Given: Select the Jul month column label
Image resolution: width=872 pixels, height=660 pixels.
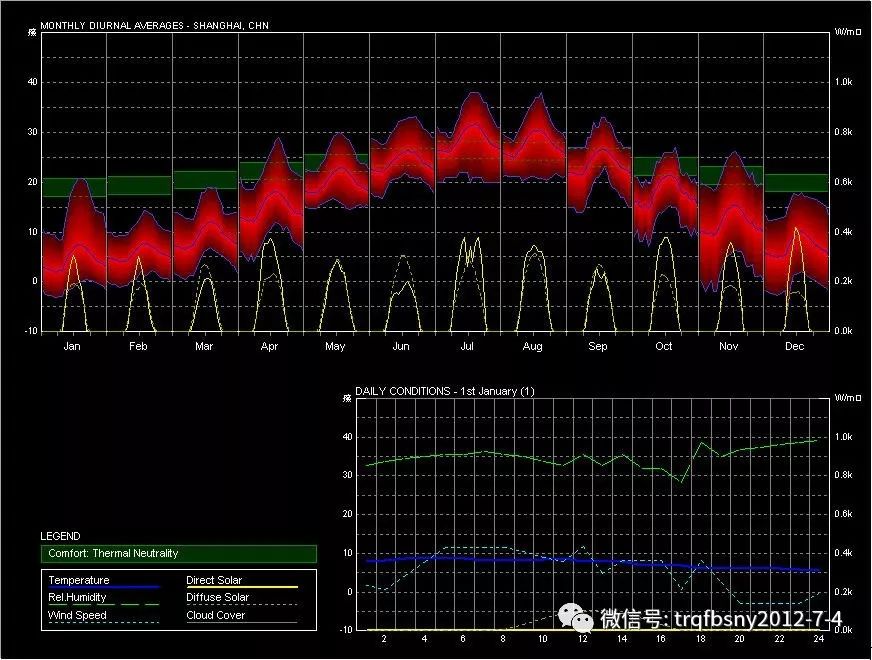Looking at the screenshot, I should (466, 347).
